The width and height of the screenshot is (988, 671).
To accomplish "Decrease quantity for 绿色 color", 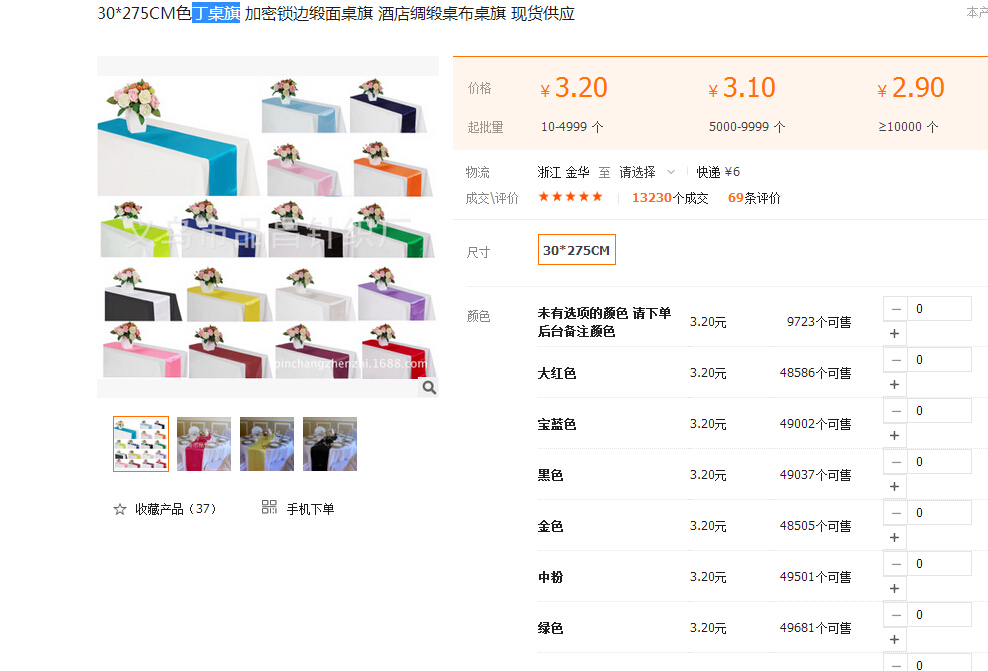I will 895,615.
